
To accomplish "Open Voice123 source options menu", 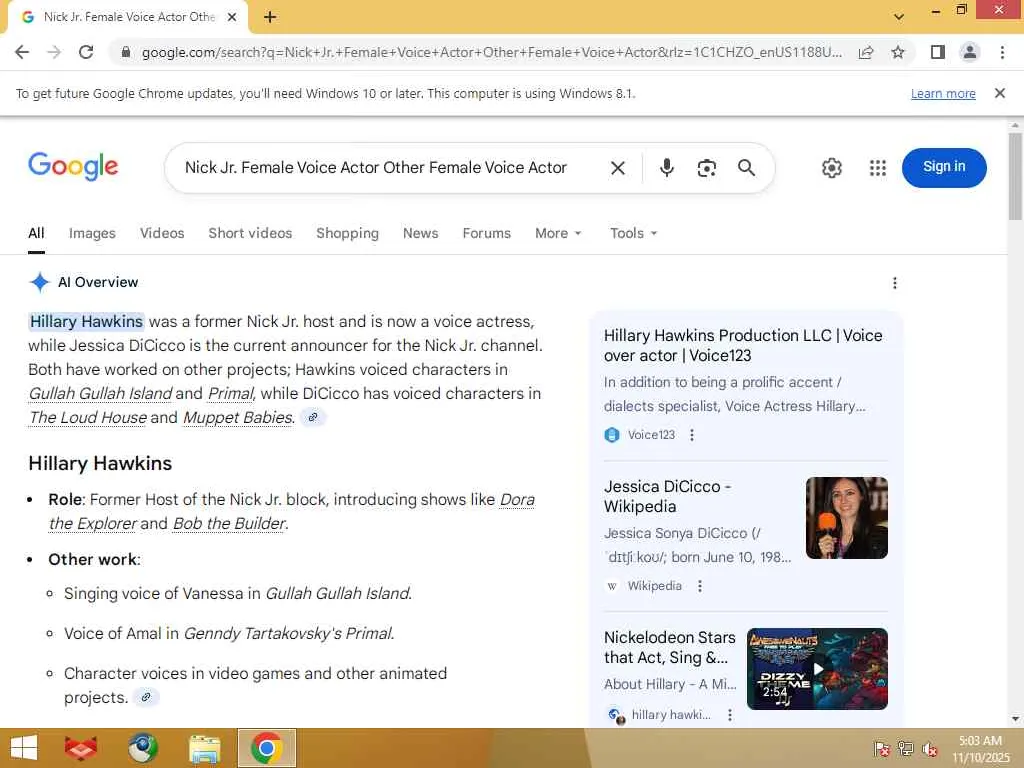I will coord(692,435).
